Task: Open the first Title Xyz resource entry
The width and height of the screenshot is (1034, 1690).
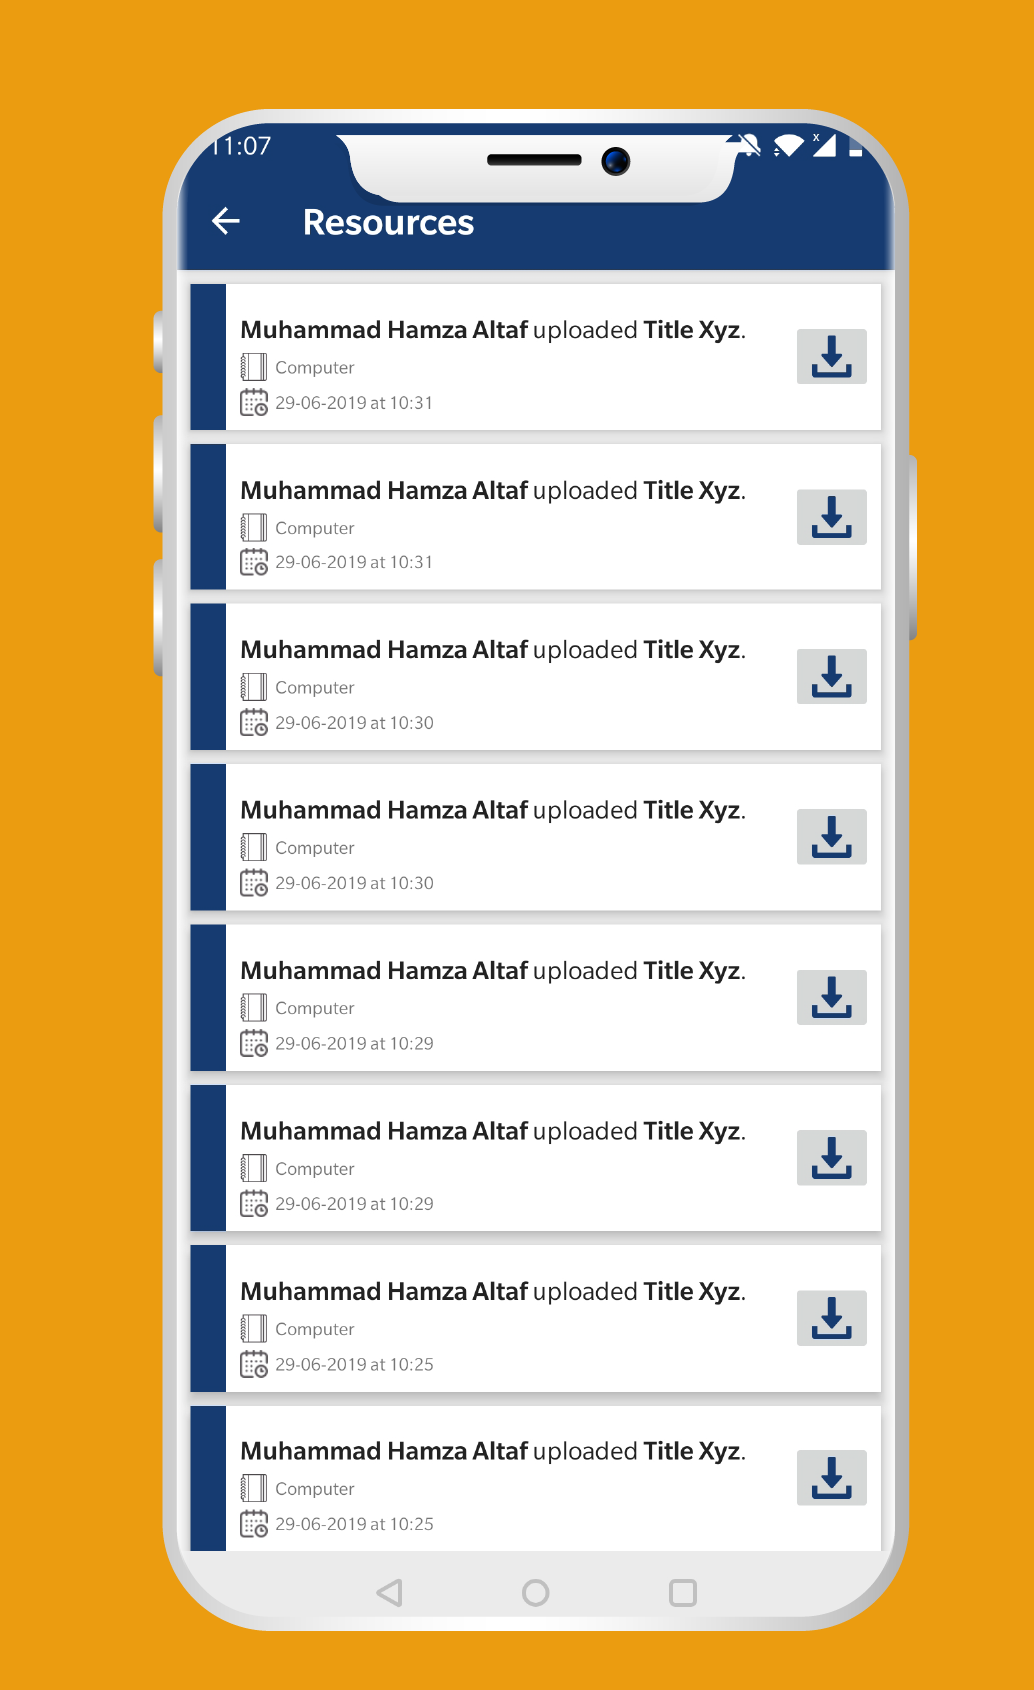Action: [x=535, y=357]
